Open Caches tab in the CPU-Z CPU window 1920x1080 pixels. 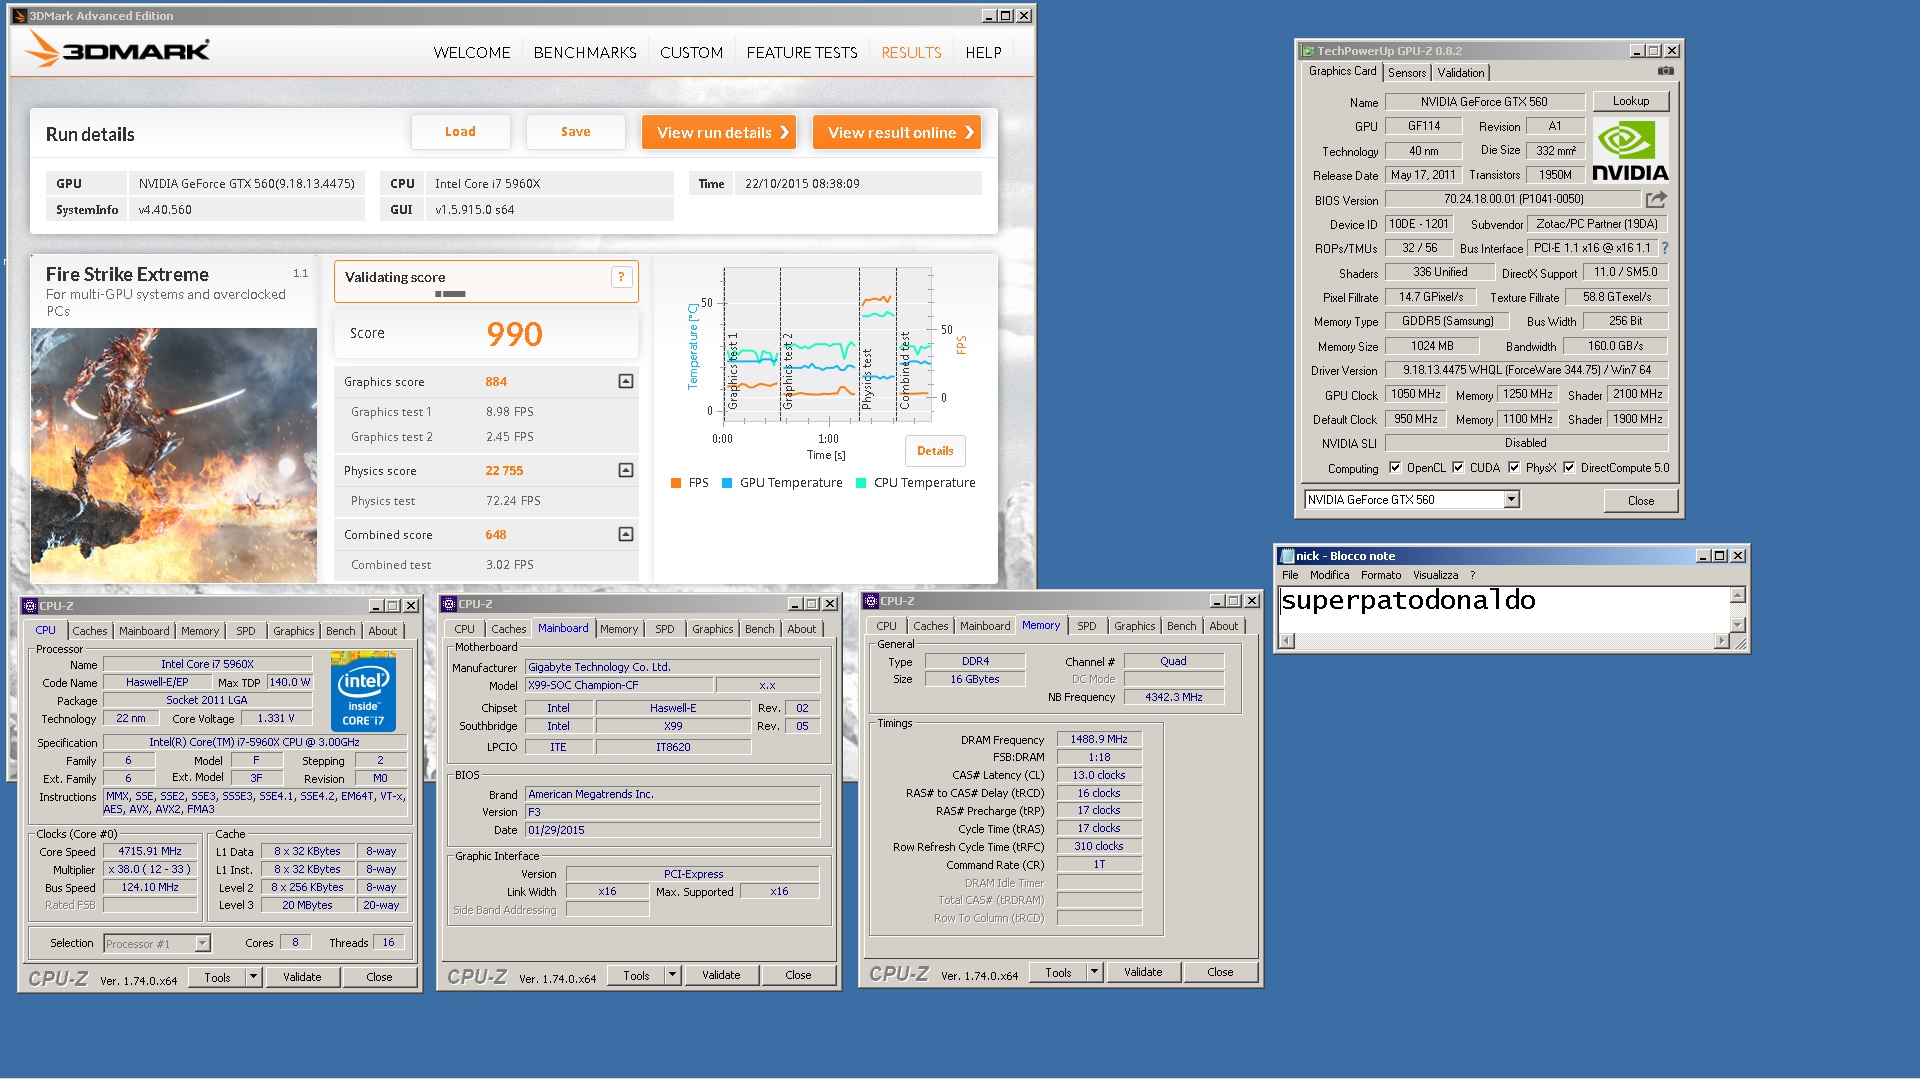(x=89, y=631)
